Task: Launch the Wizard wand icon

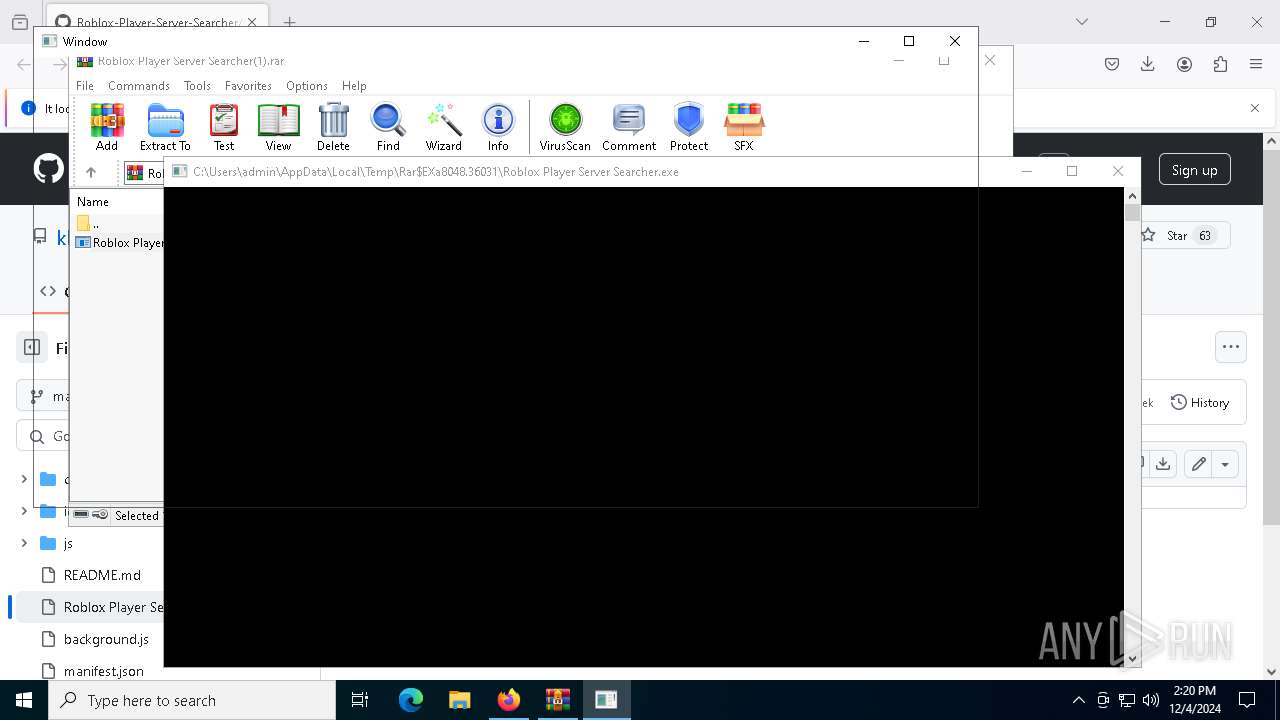Action: [x=444, y=127]
